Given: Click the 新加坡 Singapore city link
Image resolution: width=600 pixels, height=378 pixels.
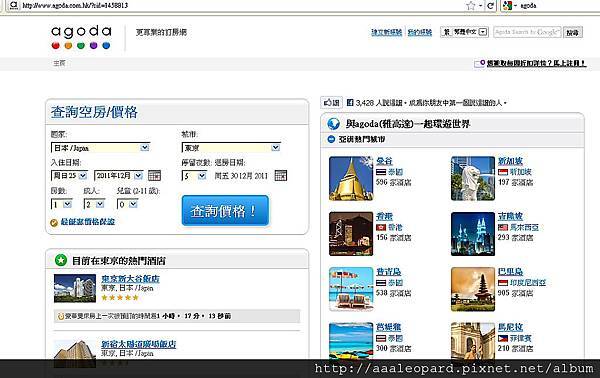Looking at the screenshot, I should click(x=510, y=161).
